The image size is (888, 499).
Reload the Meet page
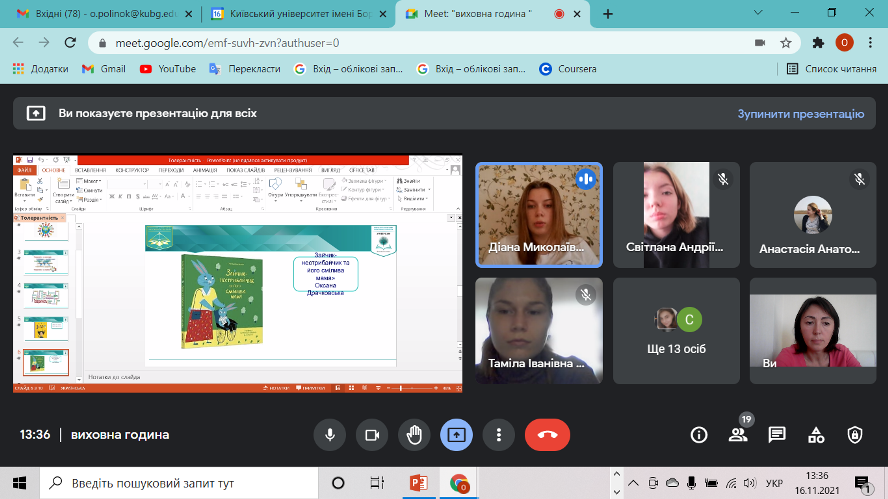point(70,42)
